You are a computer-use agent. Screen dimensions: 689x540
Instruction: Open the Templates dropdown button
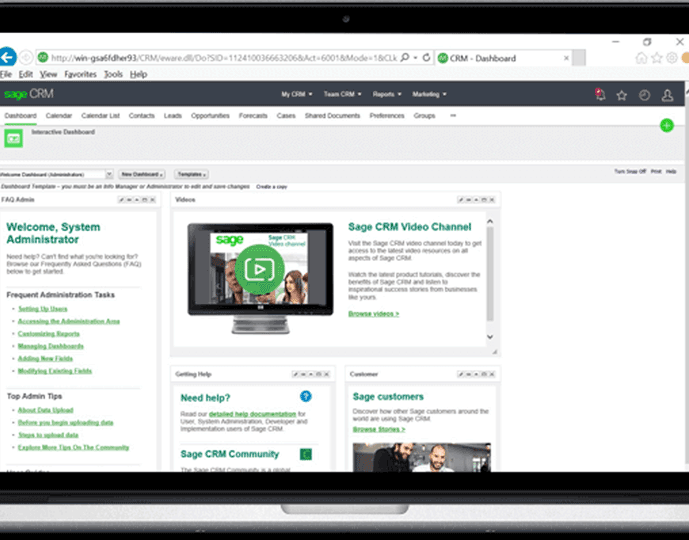(x=191, y=174)
